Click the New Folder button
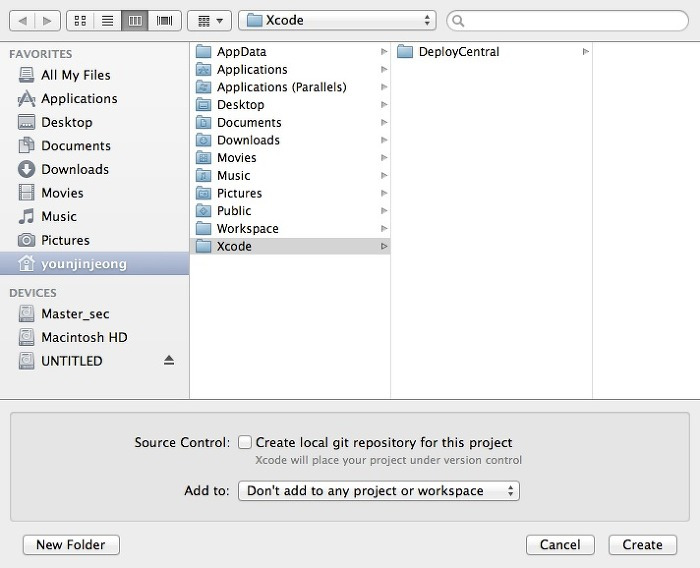This screenshot has height=568, width=700. pos(71,545)
